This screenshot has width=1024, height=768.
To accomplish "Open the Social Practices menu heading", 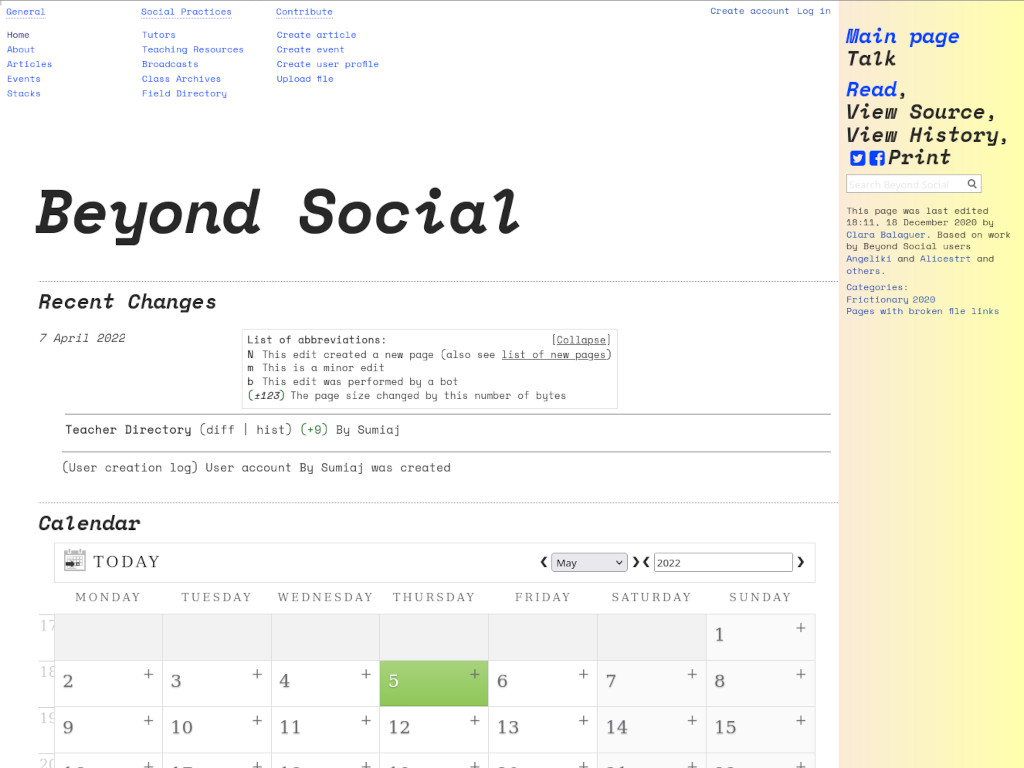I will pos(186,12).
